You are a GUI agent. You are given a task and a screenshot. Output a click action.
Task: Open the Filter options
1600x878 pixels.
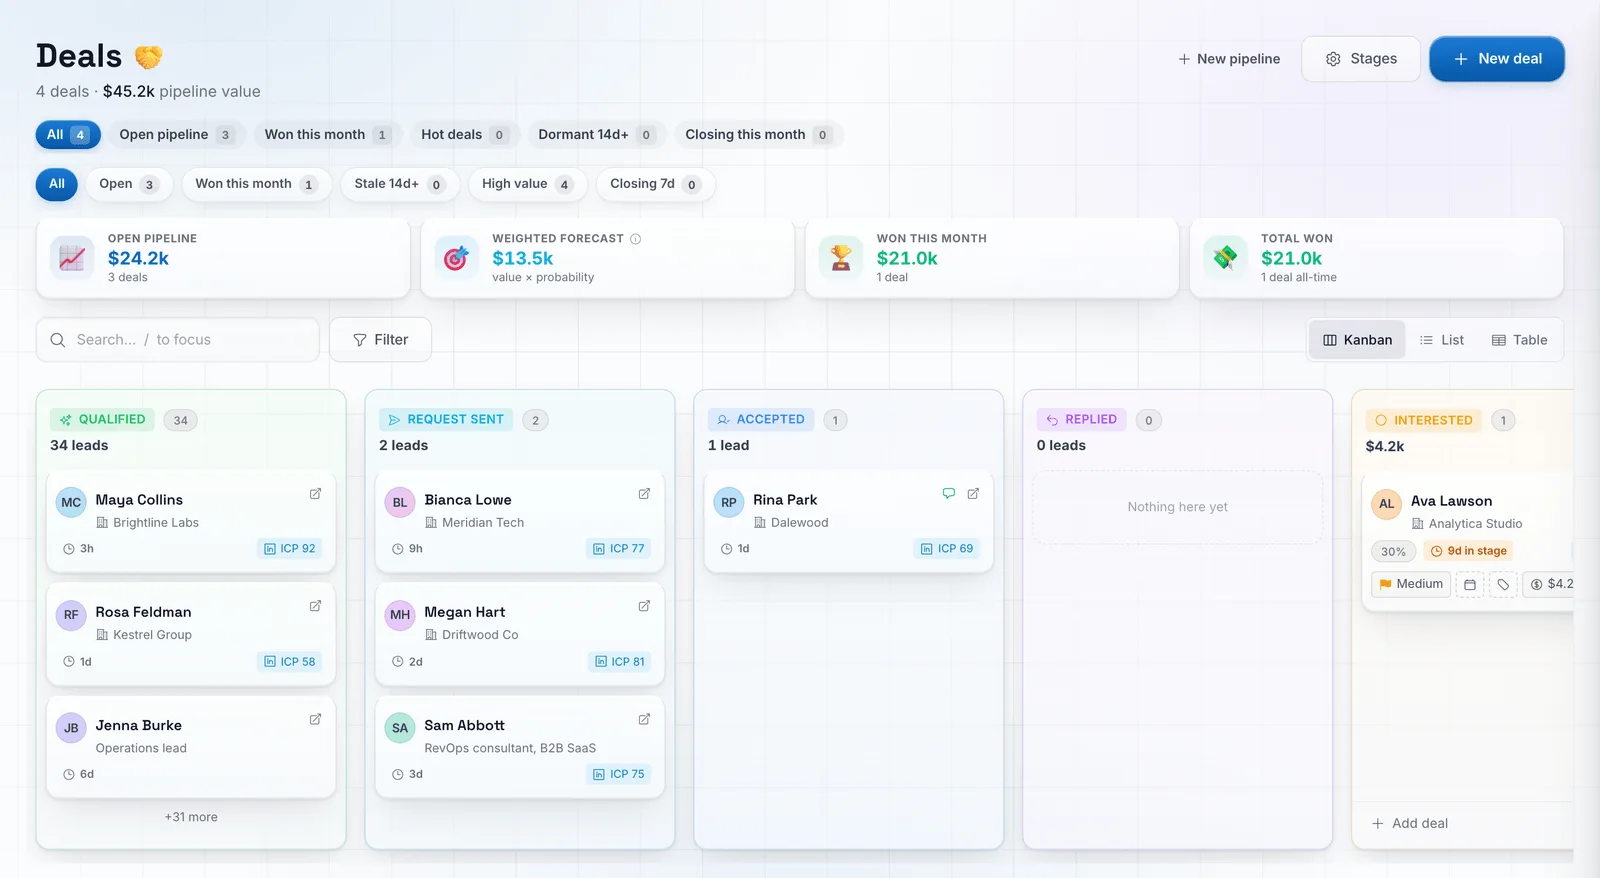coord(380,340)
